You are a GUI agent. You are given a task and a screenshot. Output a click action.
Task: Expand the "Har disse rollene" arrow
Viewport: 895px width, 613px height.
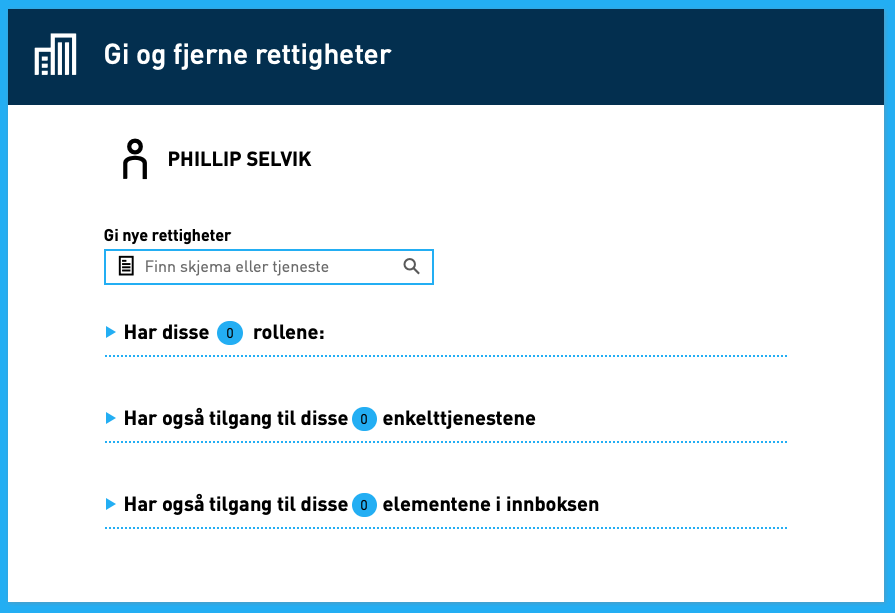(x=111, y=332)
